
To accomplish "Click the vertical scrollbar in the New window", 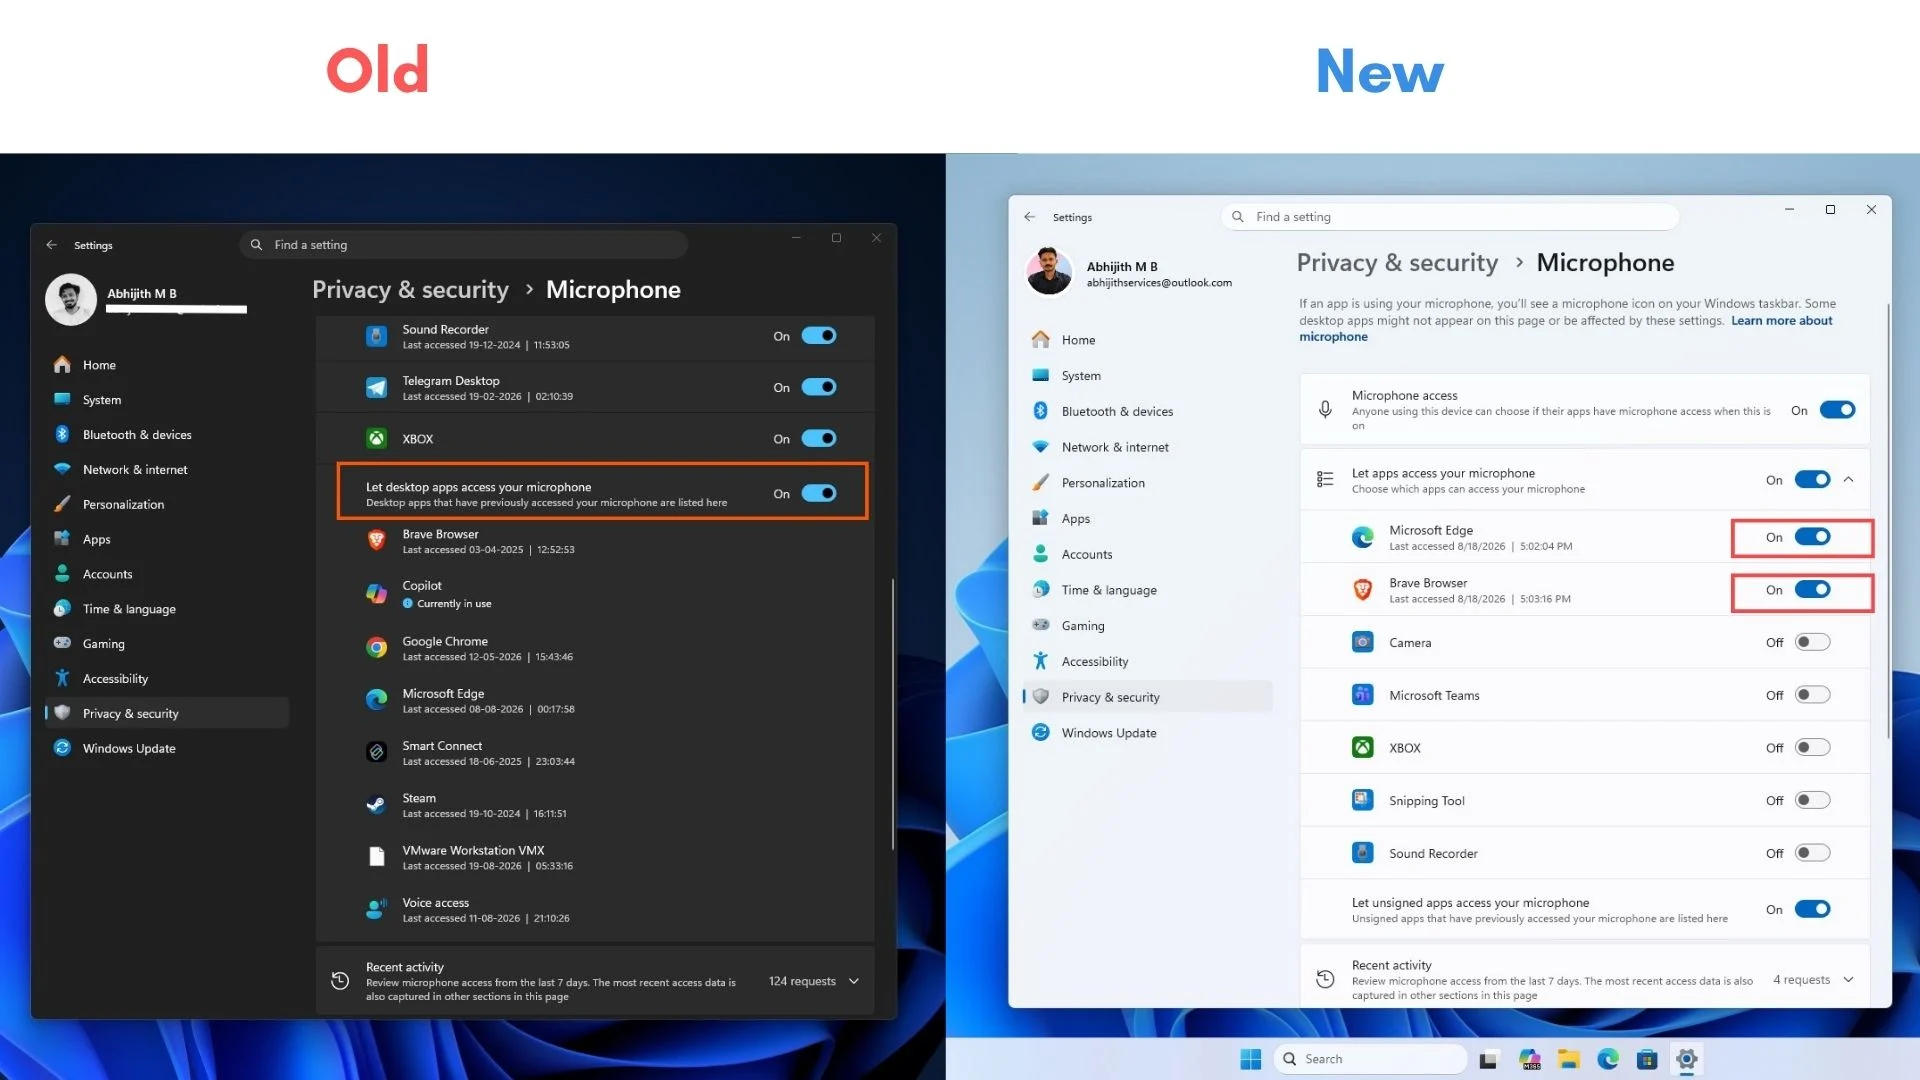I will 1888,520.
